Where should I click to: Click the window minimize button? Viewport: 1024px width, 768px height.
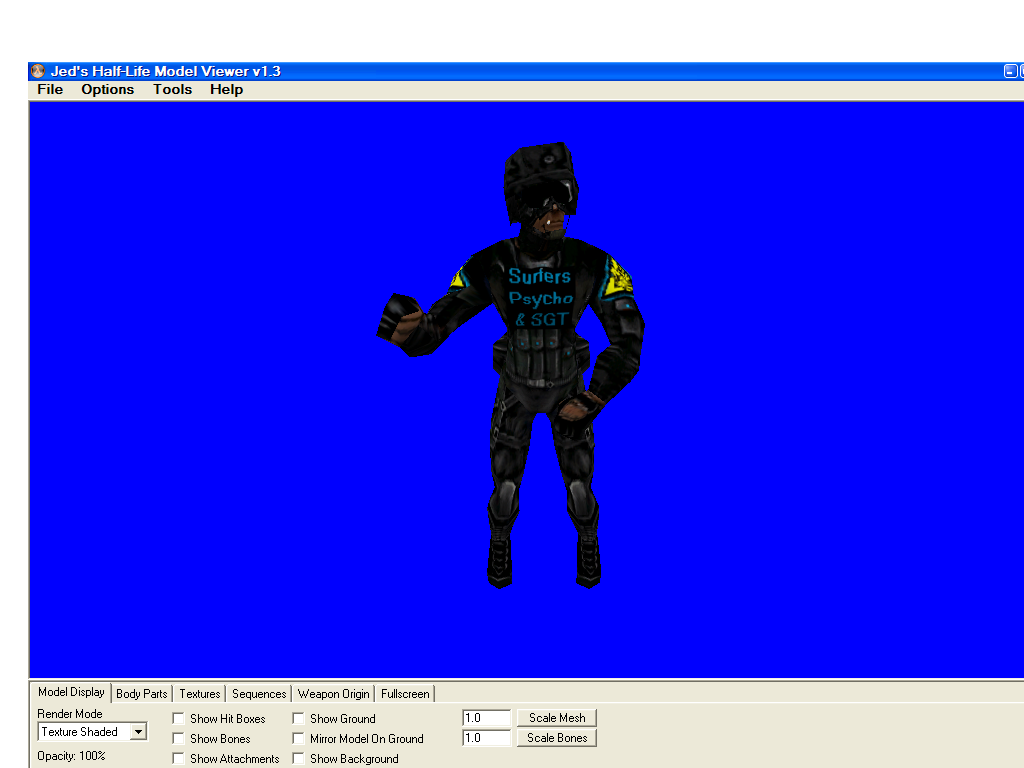click(1010, 71)
